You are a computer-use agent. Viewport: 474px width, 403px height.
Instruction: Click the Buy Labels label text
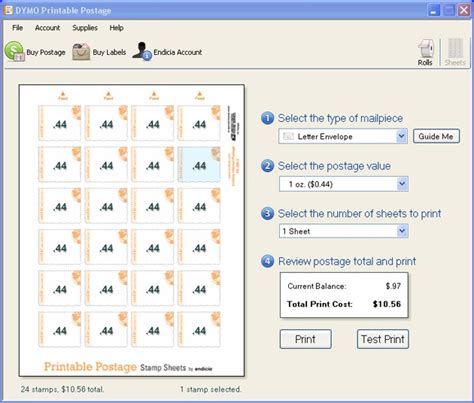click(x=109, y=52)
